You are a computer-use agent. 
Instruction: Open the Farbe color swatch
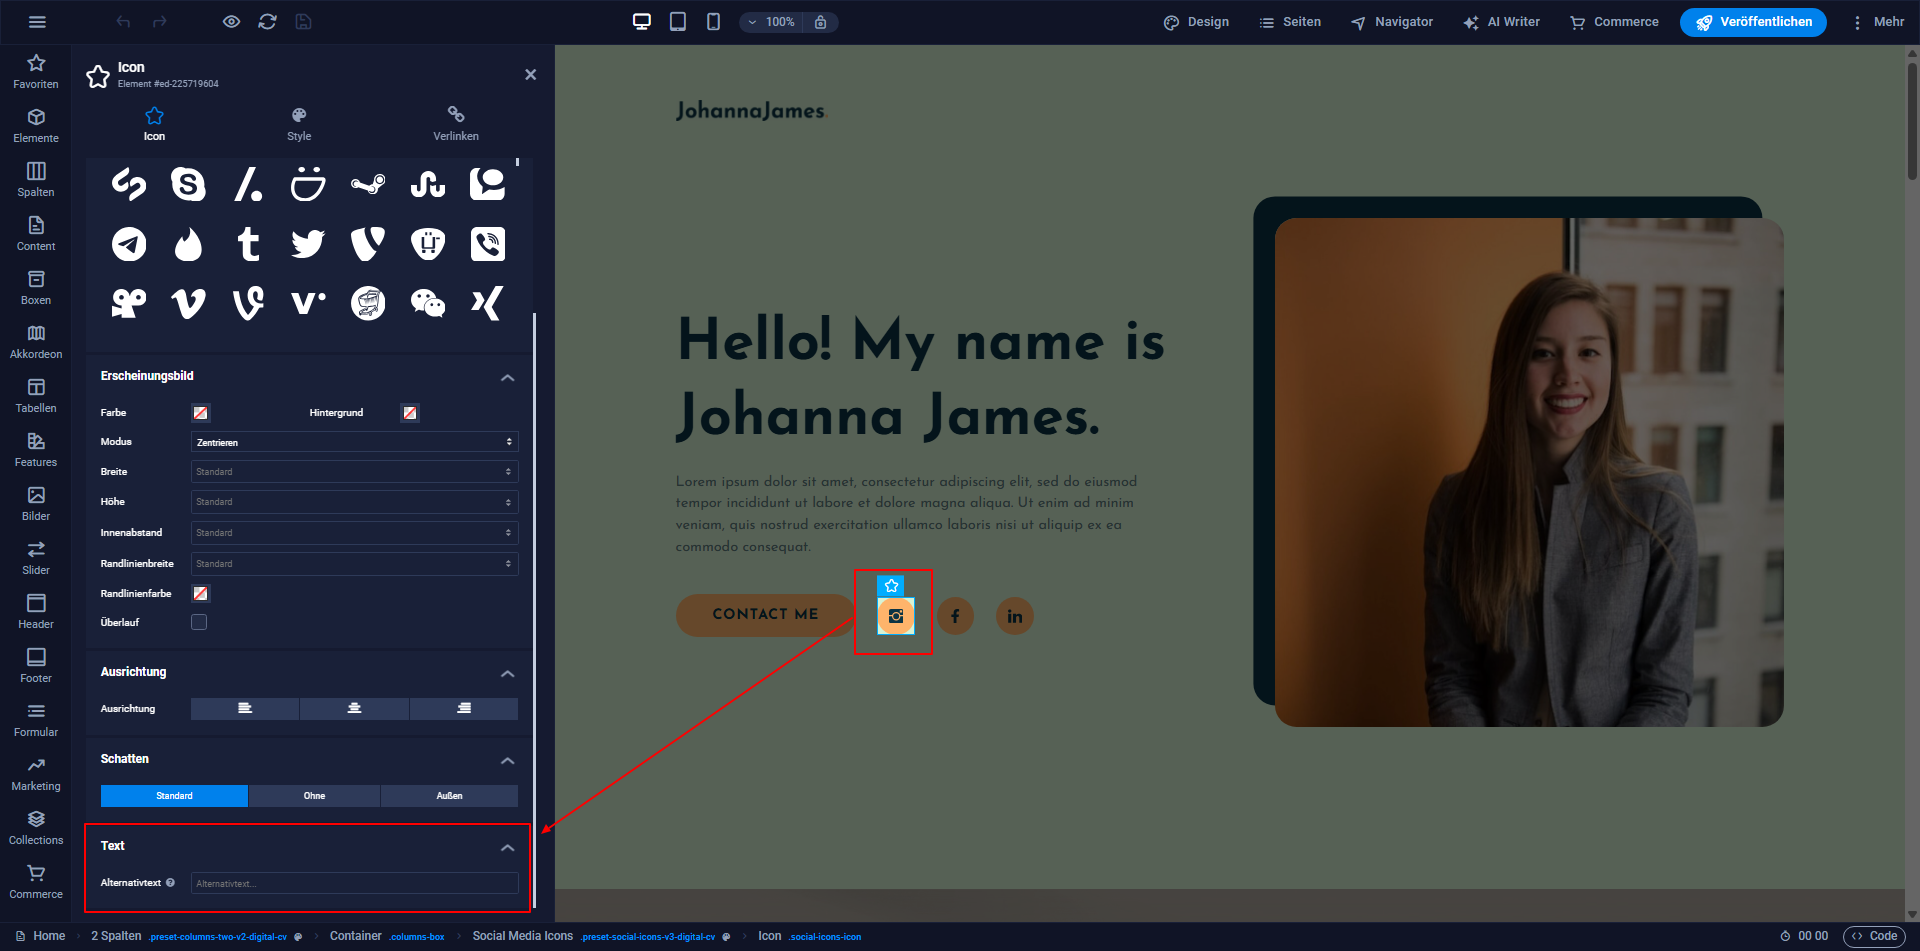201,413
